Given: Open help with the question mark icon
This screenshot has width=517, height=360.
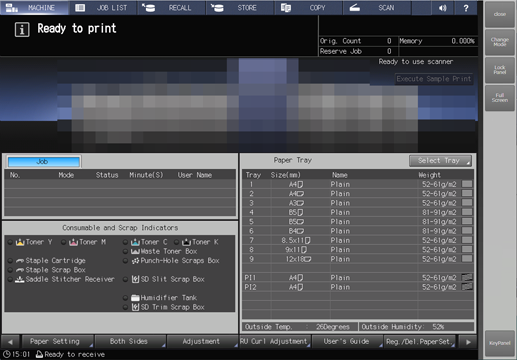Looking at the screenshot, I should pos(466,8).
